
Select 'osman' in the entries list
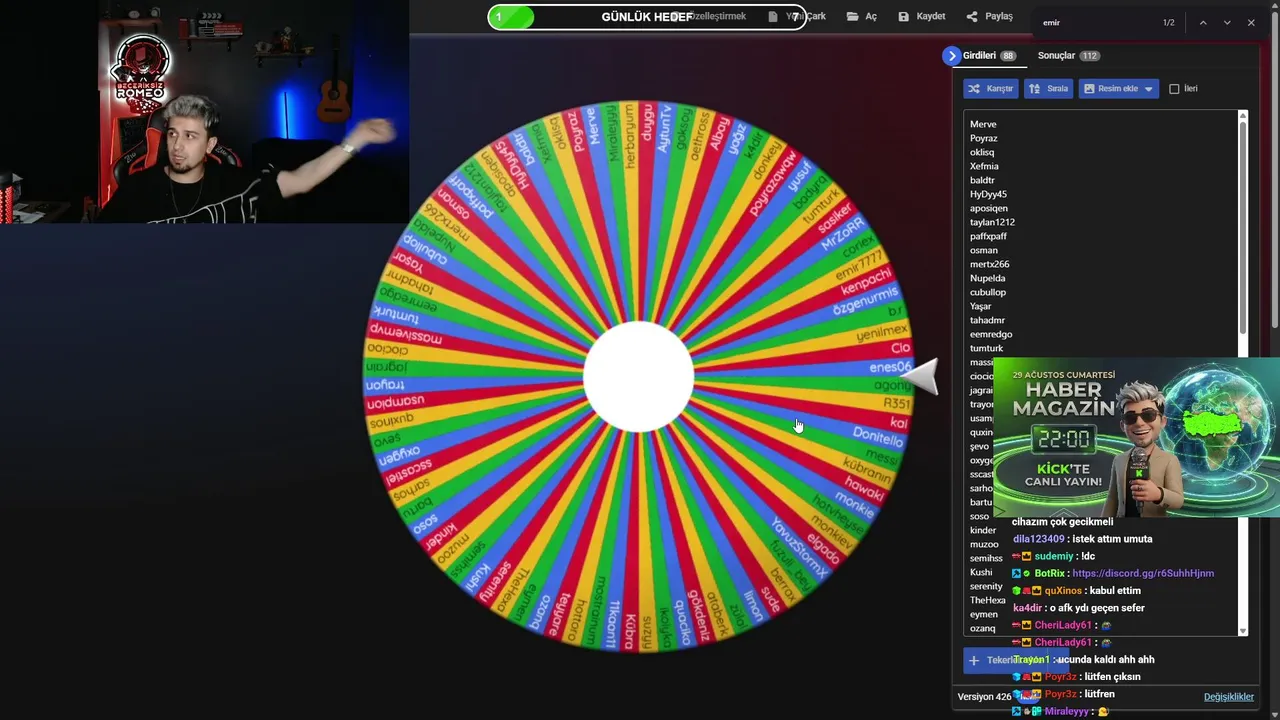coord(984,251)
